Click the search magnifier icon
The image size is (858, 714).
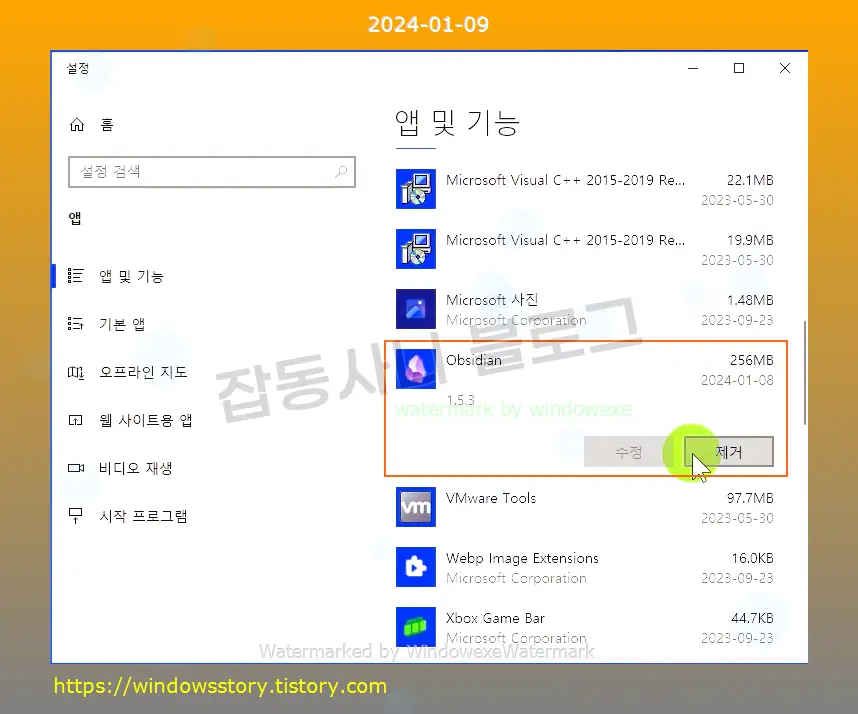point(341,172)
